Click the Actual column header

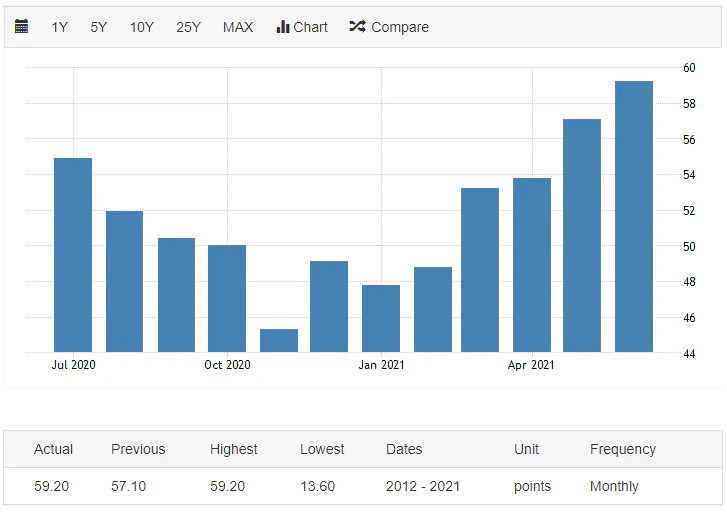(53, 449)
